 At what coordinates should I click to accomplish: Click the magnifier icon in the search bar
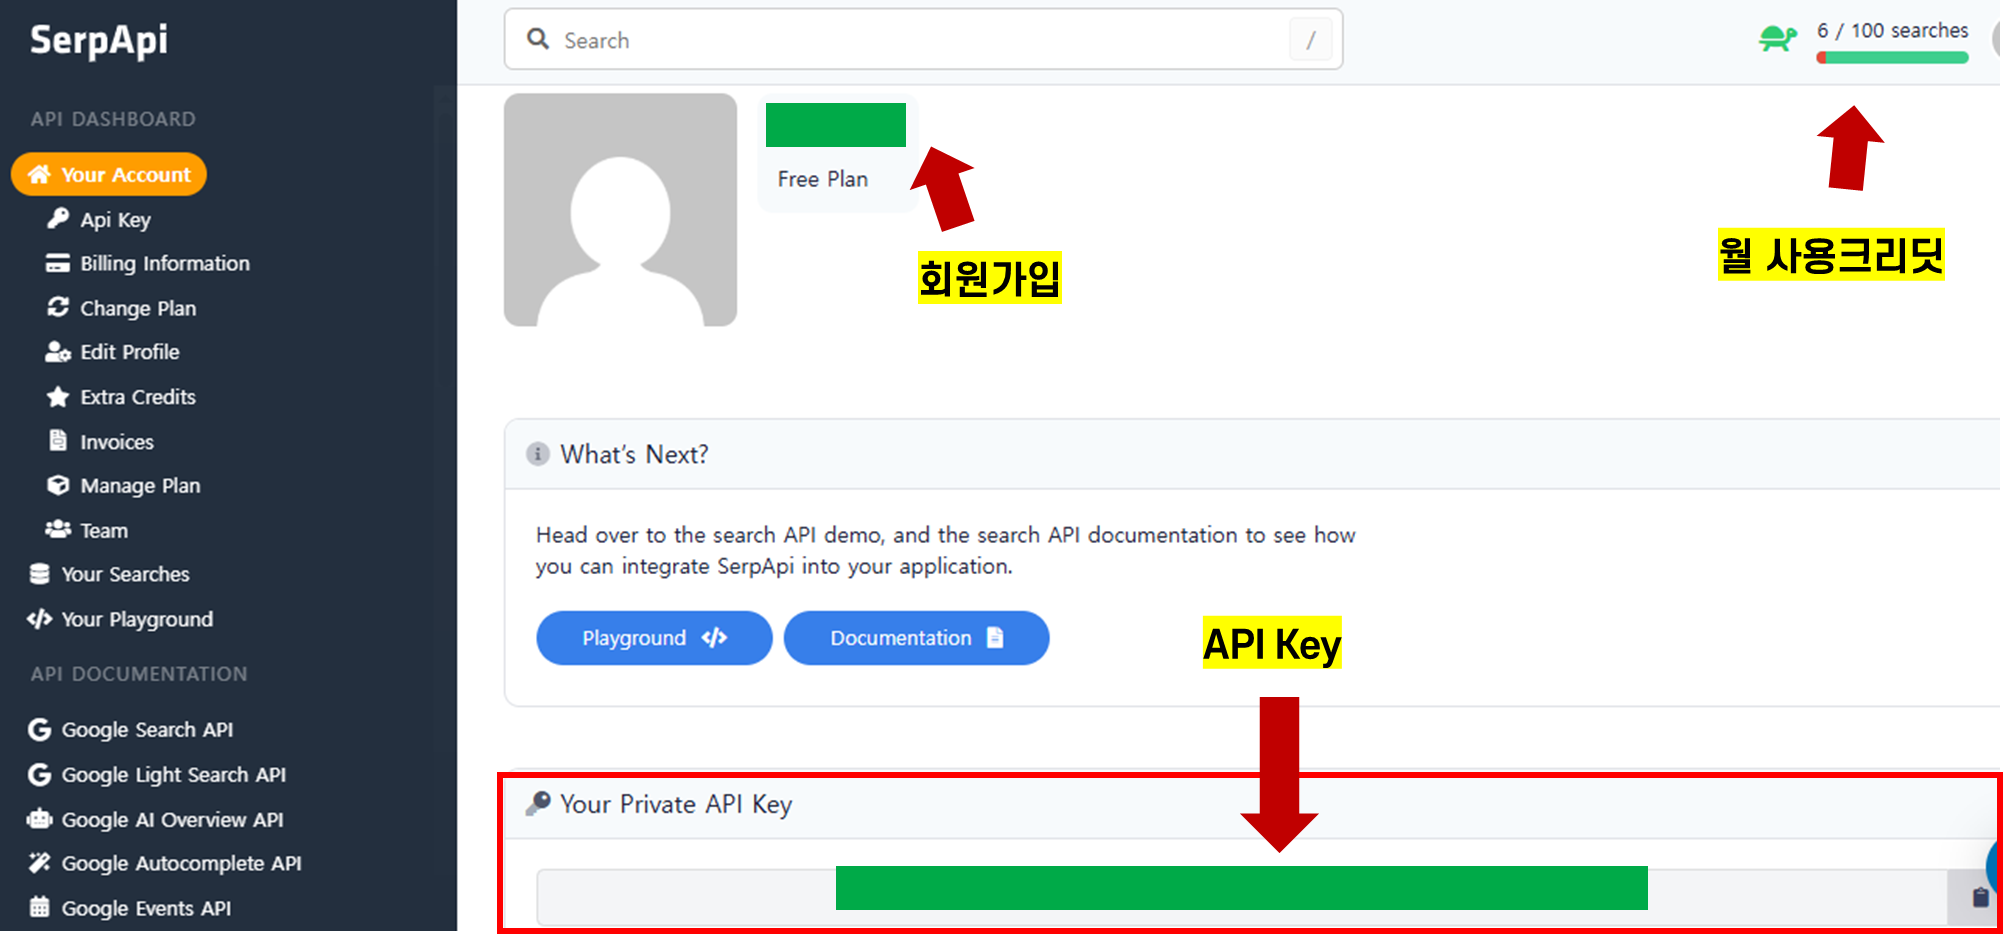coord(538,39)
